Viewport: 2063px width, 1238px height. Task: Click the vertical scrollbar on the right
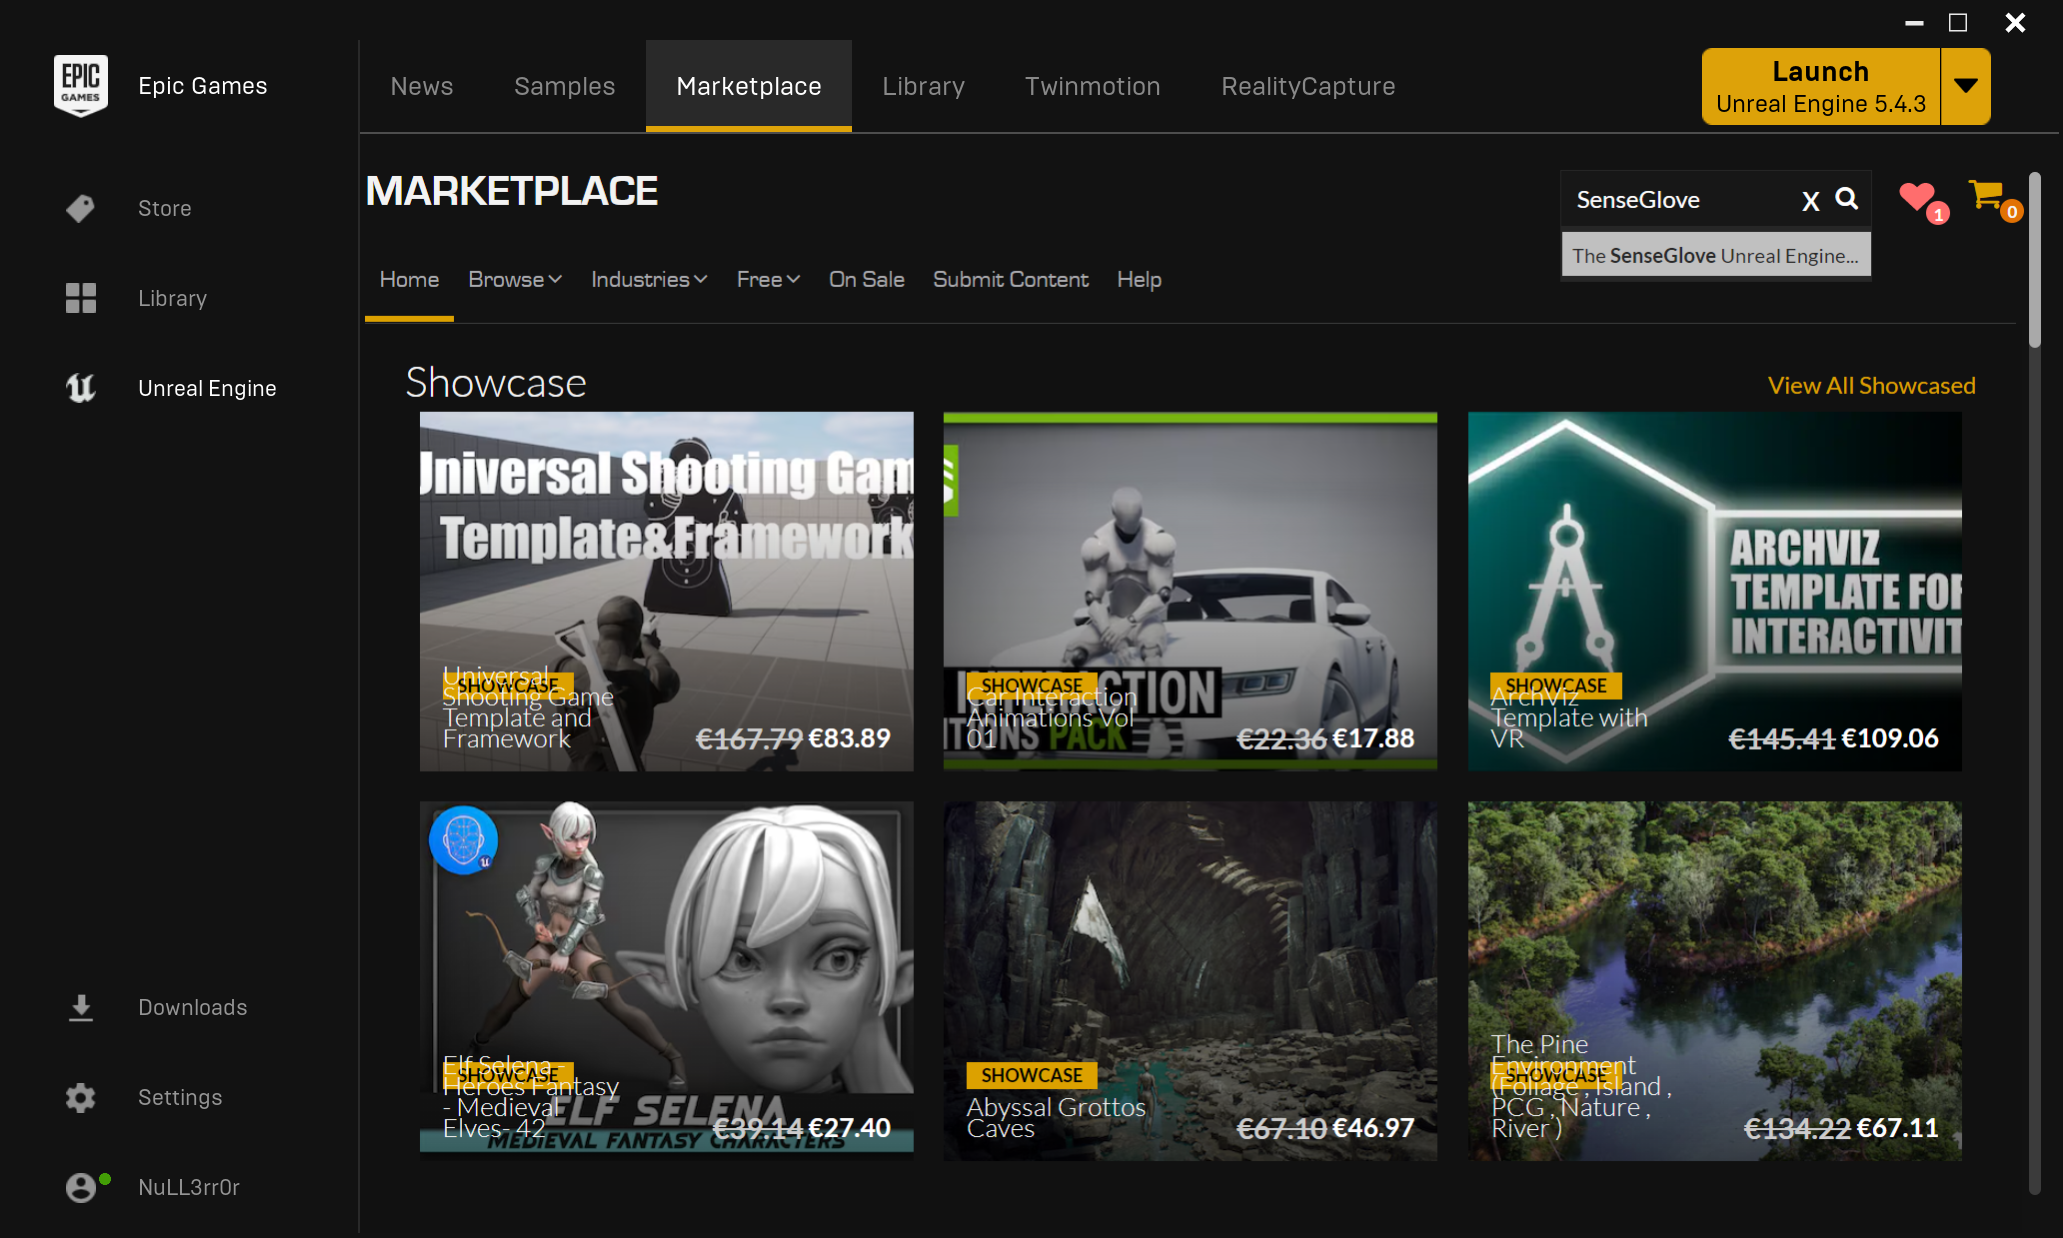pyautogui.click(x=2034, y=260)
